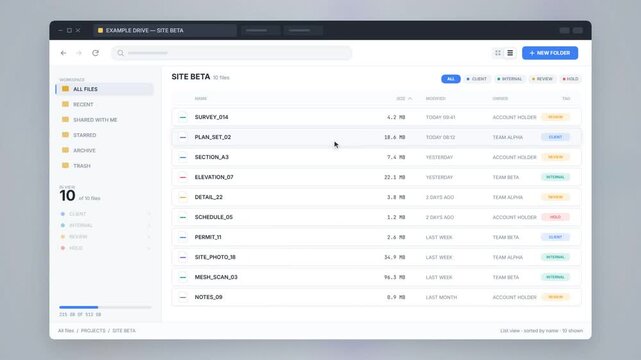Click the INTERNAL tag on ELEVATION_07
This screenshot has height=360, width=641.
pos(555,177)
